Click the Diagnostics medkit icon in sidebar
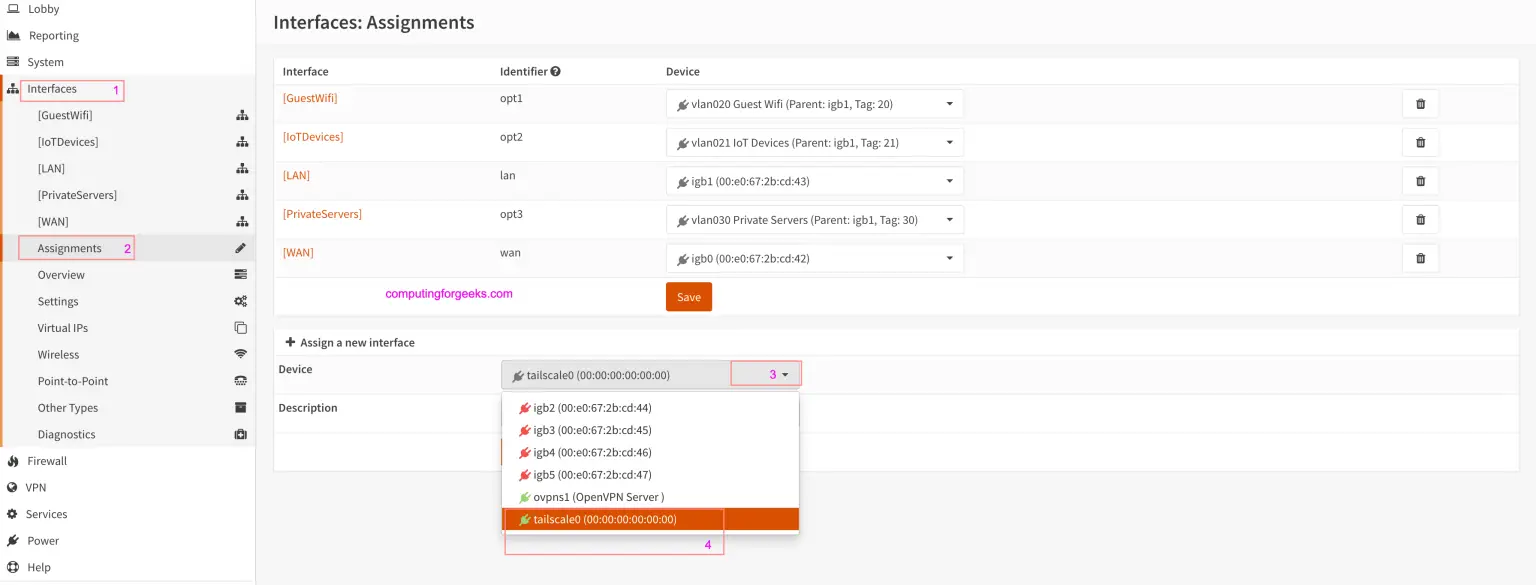The image size is (1536, 585). click(240, 435)
